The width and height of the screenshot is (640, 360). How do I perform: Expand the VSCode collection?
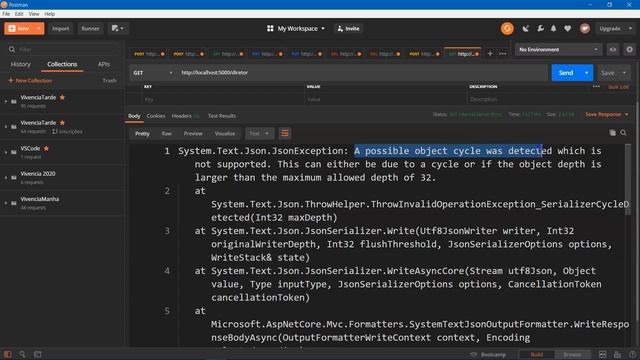pos(6,152)
